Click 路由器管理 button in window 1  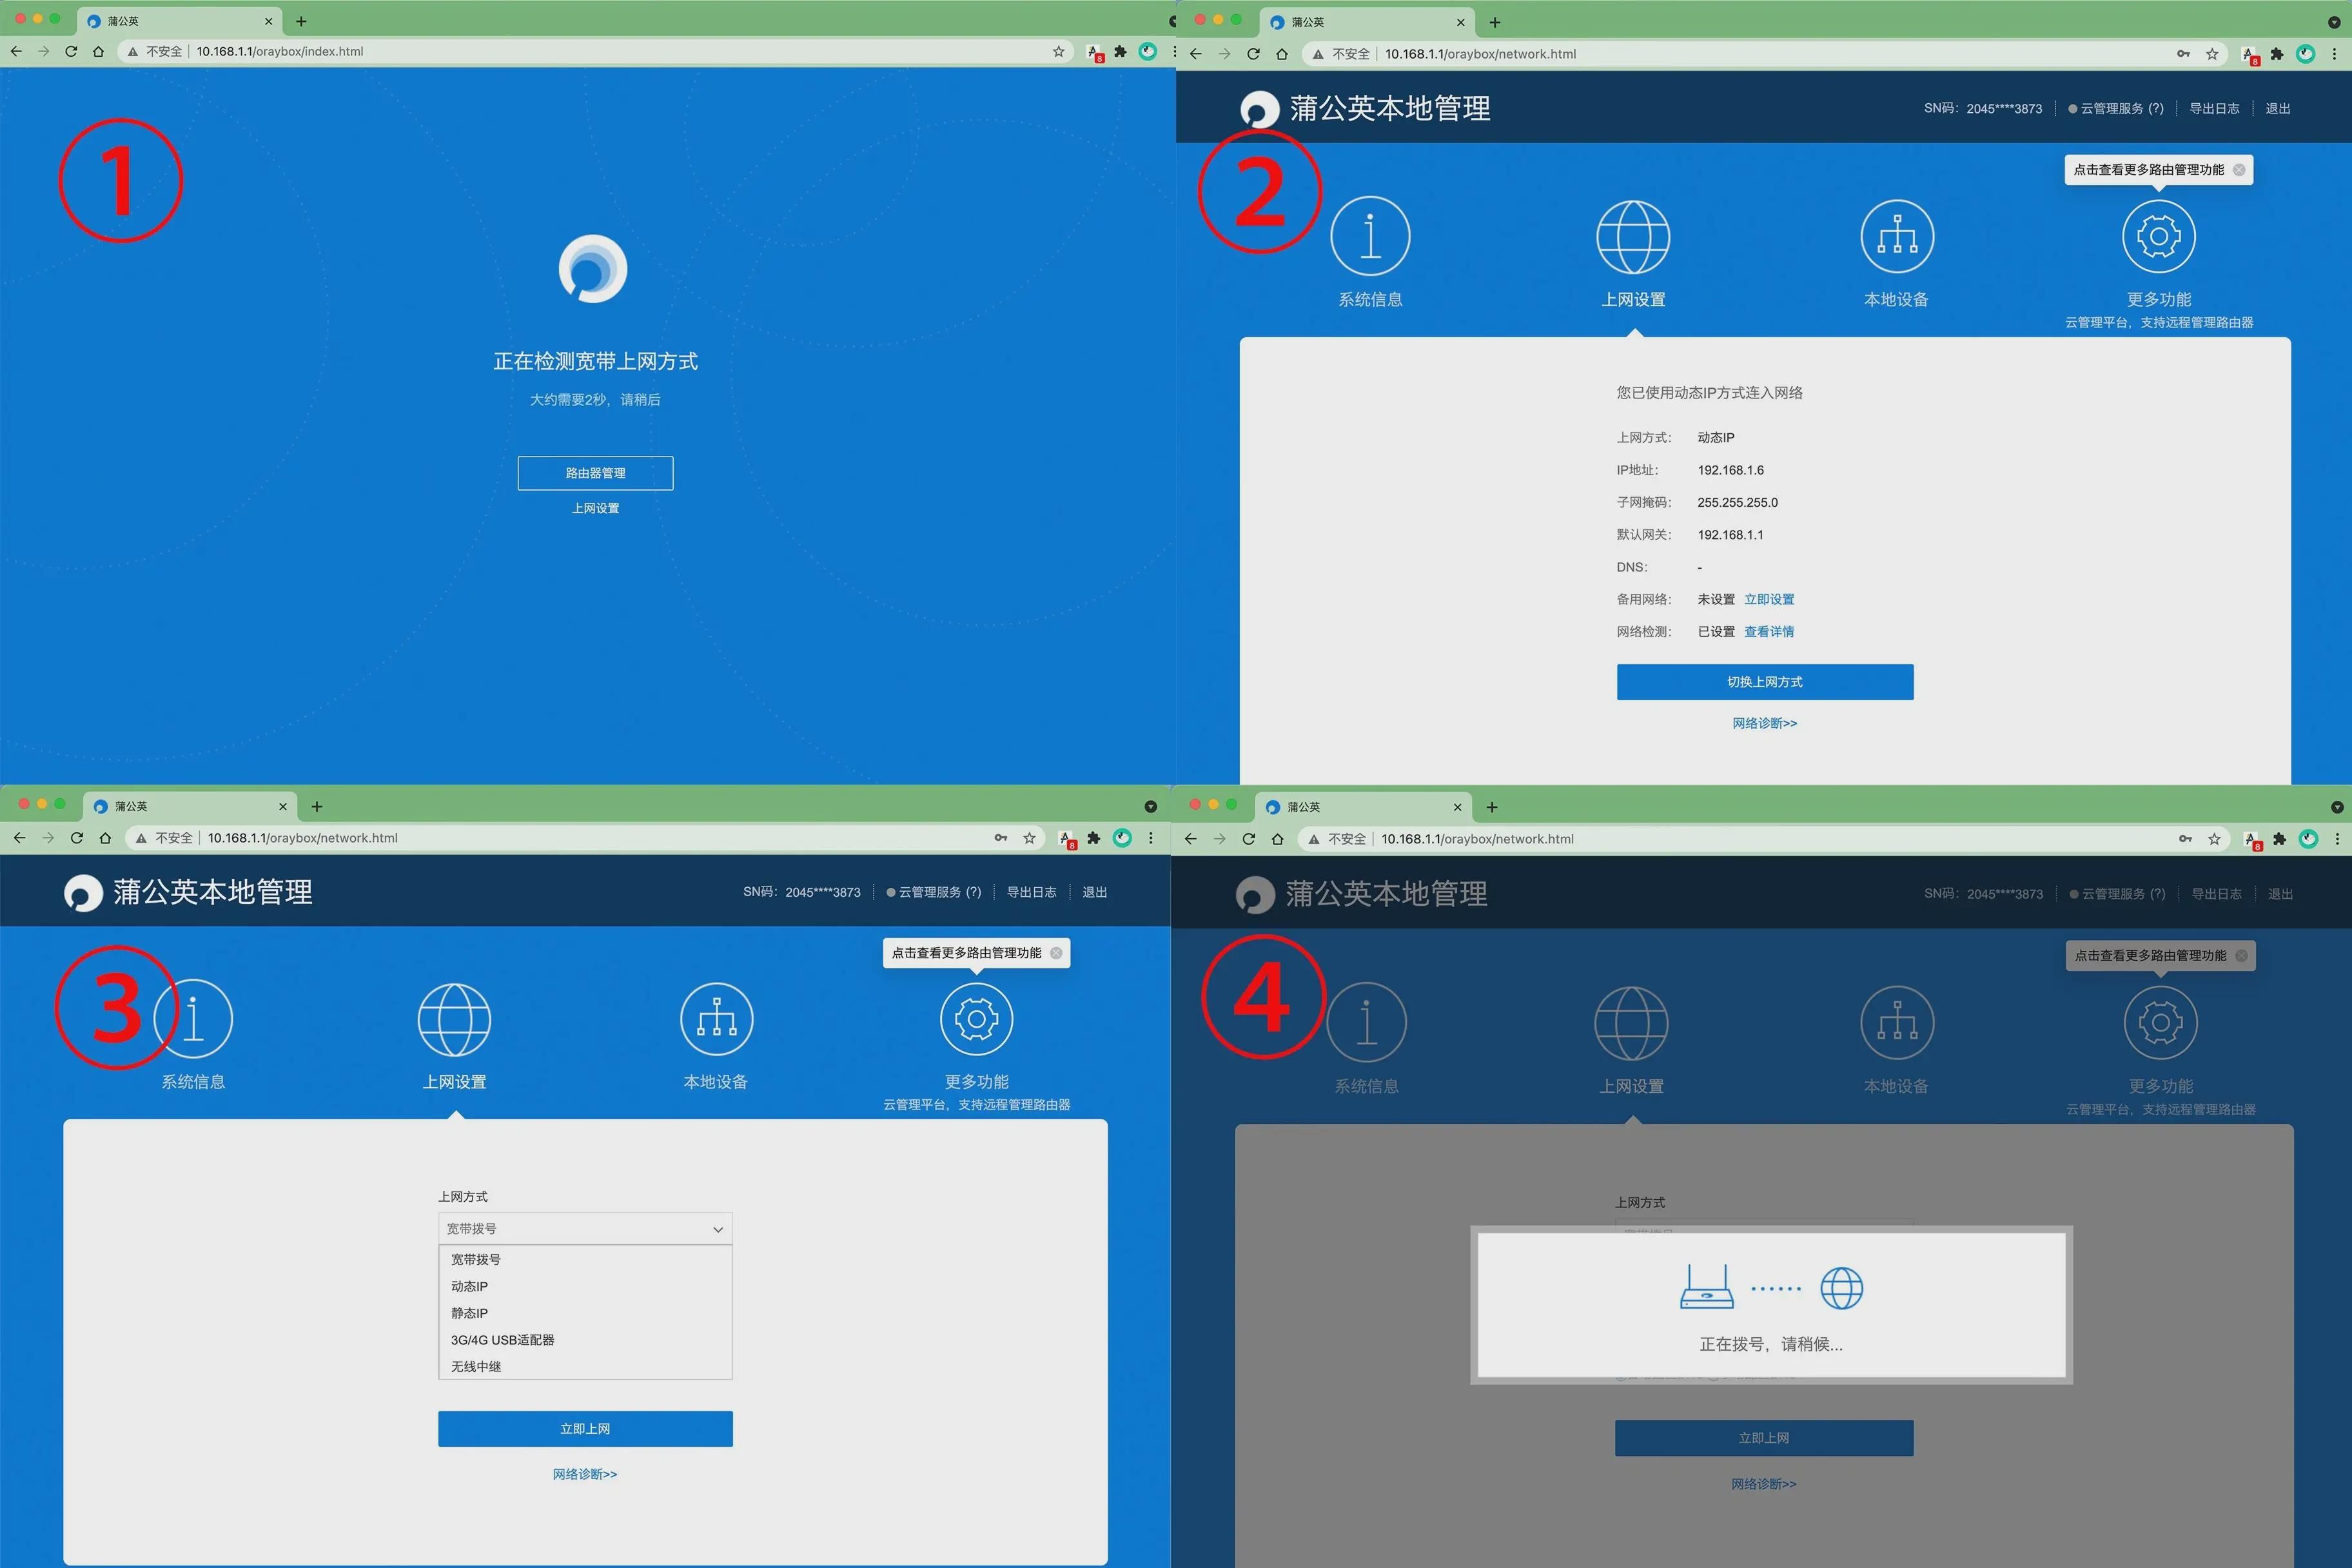click(595, 473)
